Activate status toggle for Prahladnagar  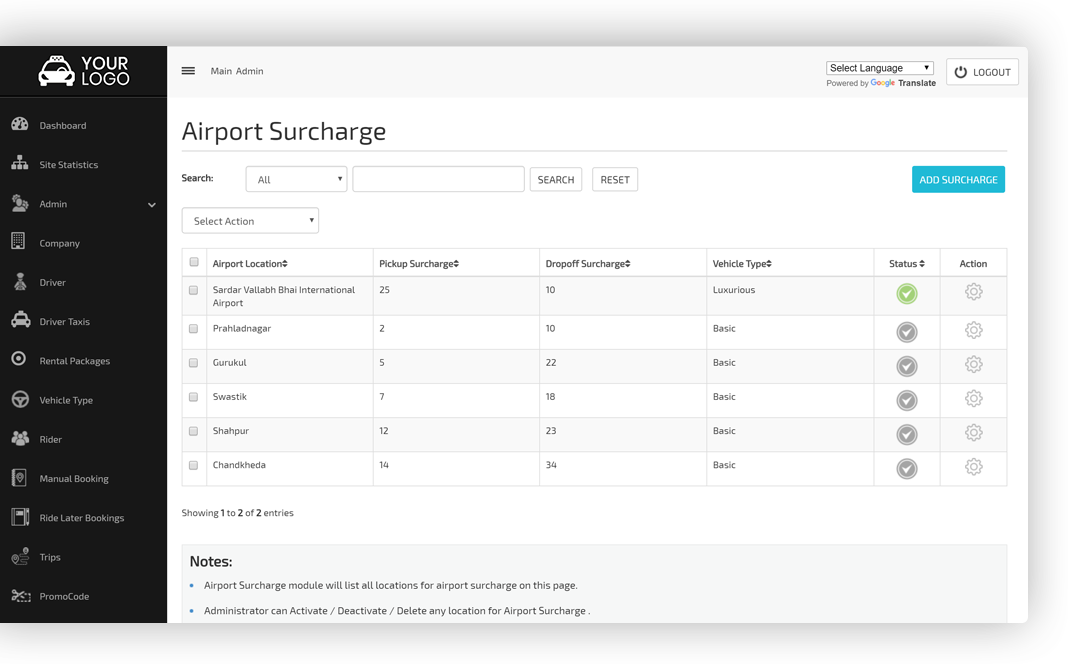[906, 331]
